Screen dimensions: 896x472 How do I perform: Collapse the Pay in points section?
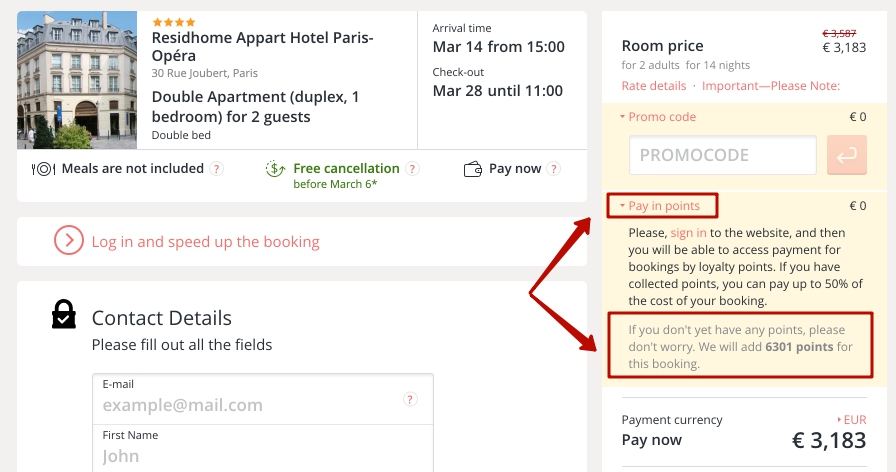pos(659,206)
